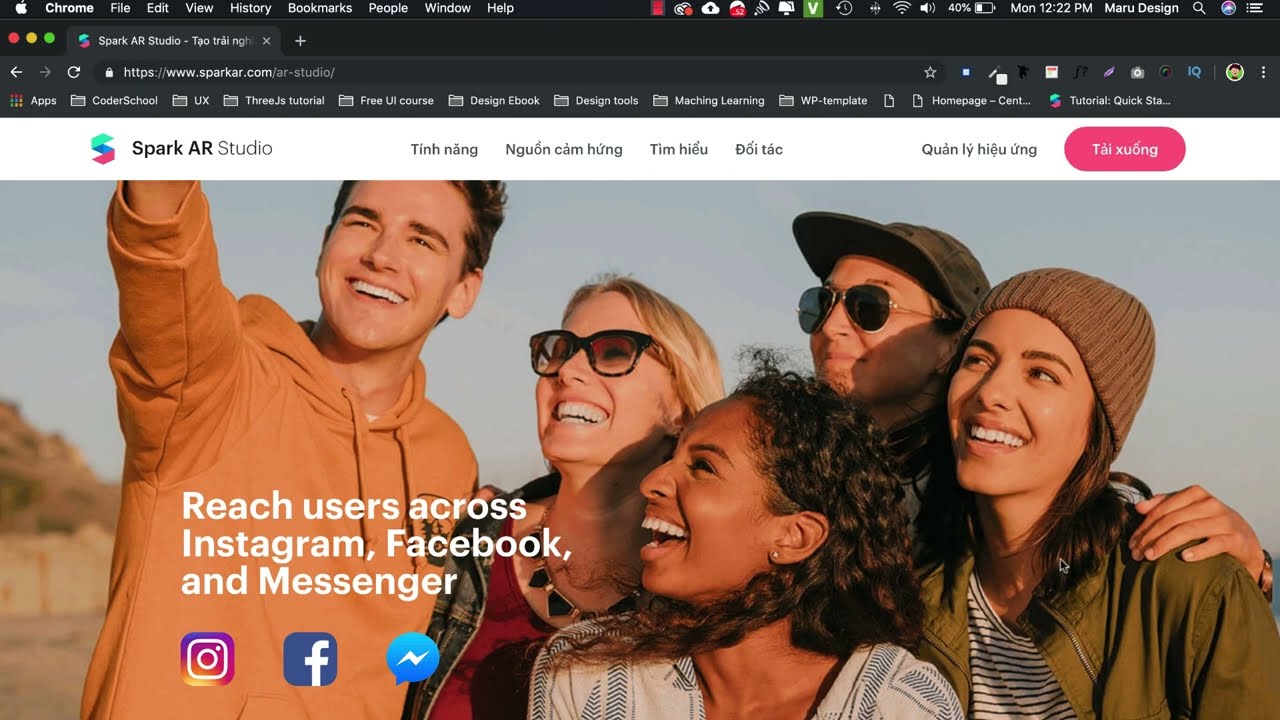
Task: Open the Đối tác nav item
Action: pos(759,149)
